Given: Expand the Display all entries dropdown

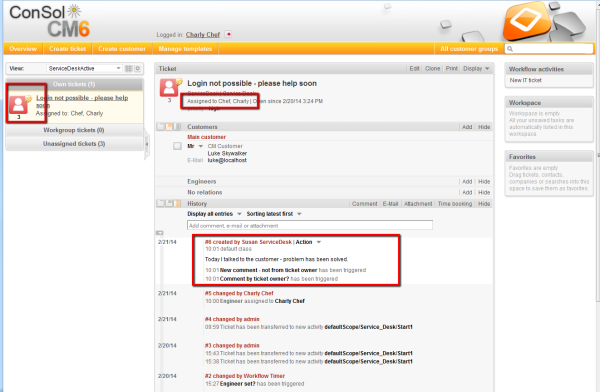Looking at the screenshot, I should pos(214,214).
